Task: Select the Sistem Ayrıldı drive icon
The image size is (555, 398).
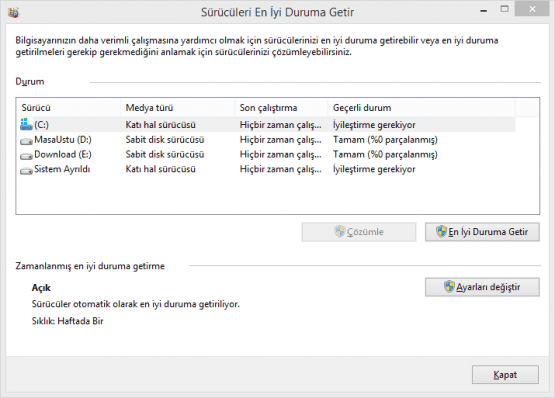Action: pos(27,171)
